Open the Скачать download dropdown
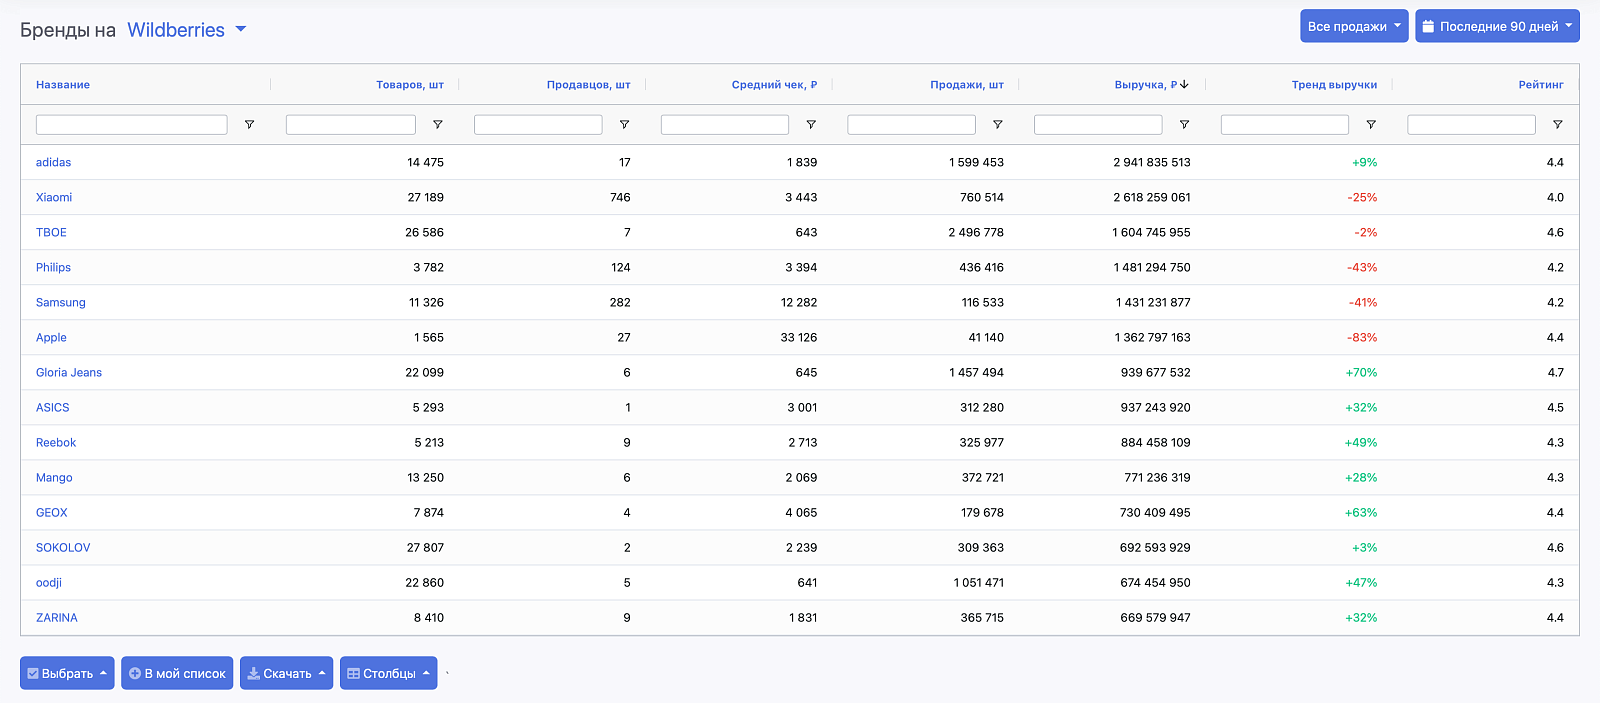Image resolution: width=1600 pixels, height=703 pixels. tap(286, 673)
